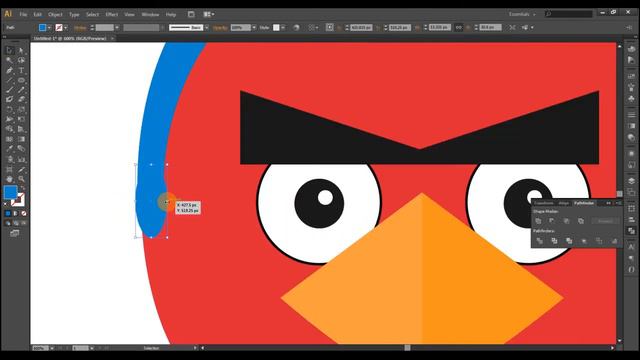
Task: Open stroke color dropdown in control bar
Action: (x=66, y=28)
